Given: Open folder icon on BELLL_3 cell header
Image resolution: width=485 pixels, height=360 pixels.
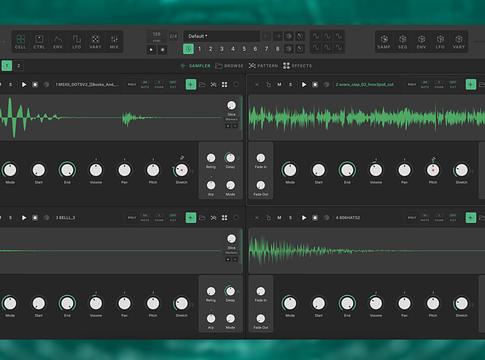Looking at the screenshot, I should point(202,218).
